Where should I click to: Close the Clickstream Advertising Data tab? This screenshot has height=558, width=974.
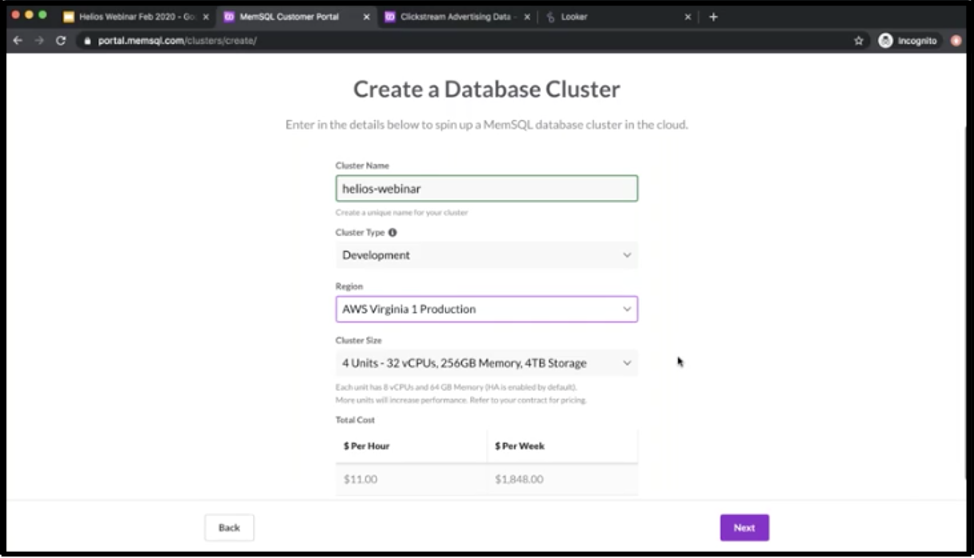pos(527,17)
